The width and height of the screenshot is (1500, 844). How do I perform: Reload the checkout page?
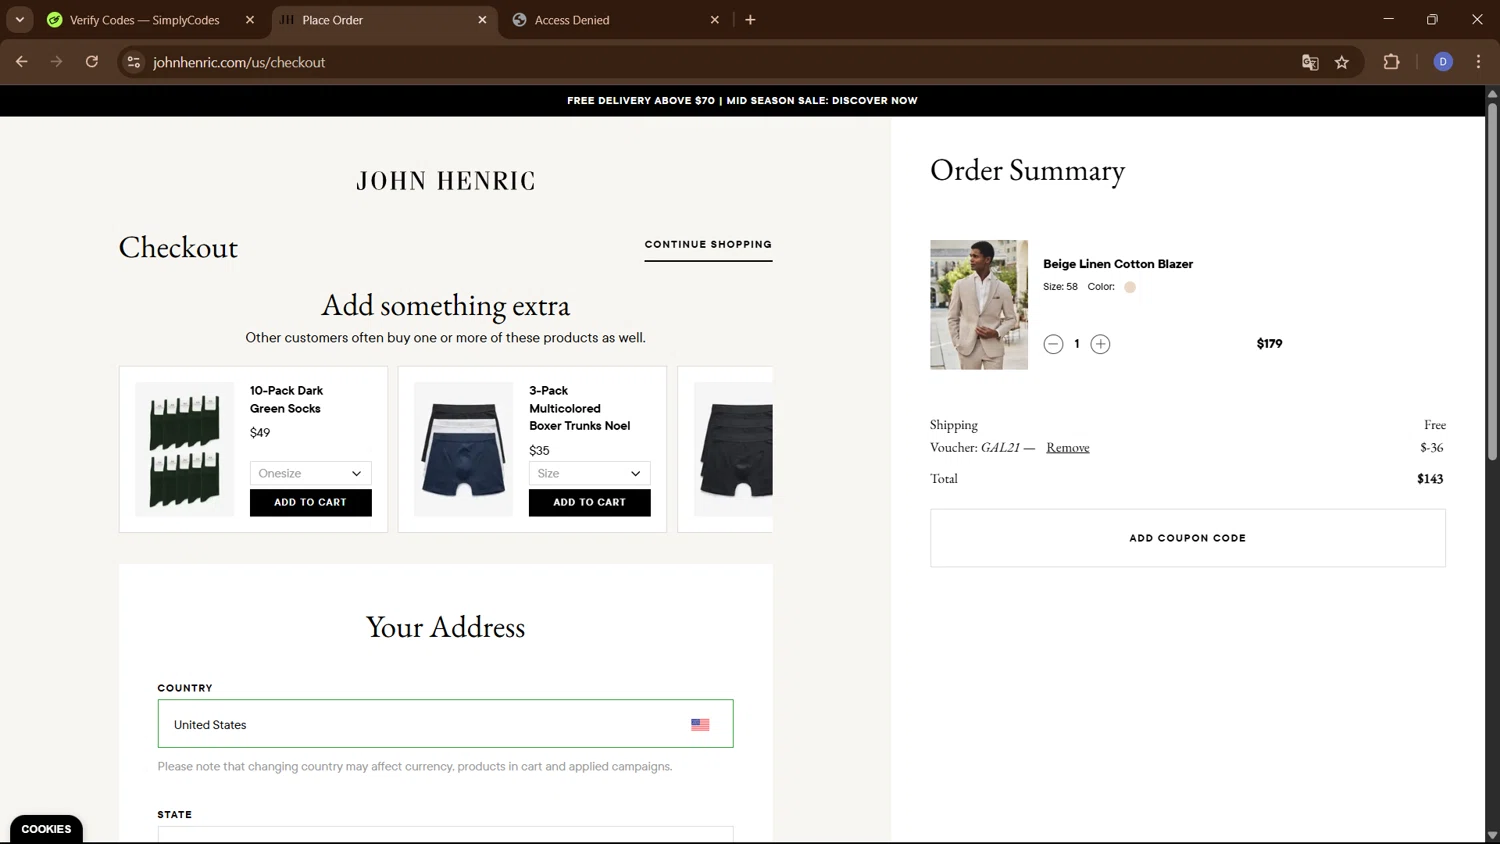pyautogui.click(x=92, y=62)
